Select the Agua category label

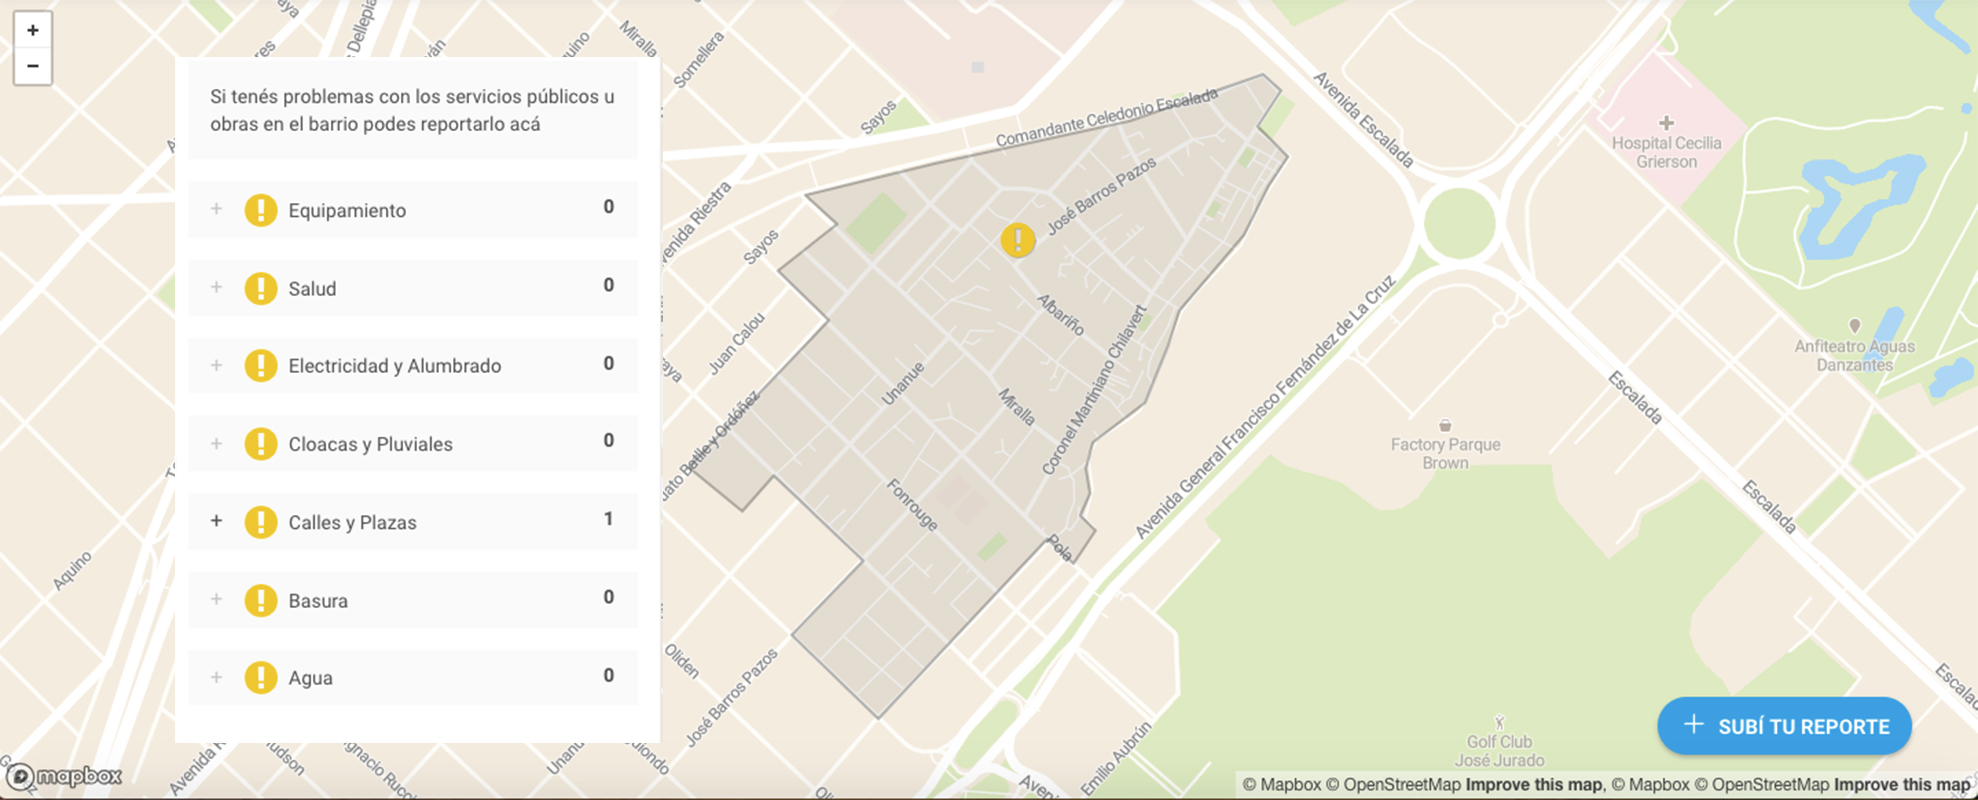click(x=310, y=678)
